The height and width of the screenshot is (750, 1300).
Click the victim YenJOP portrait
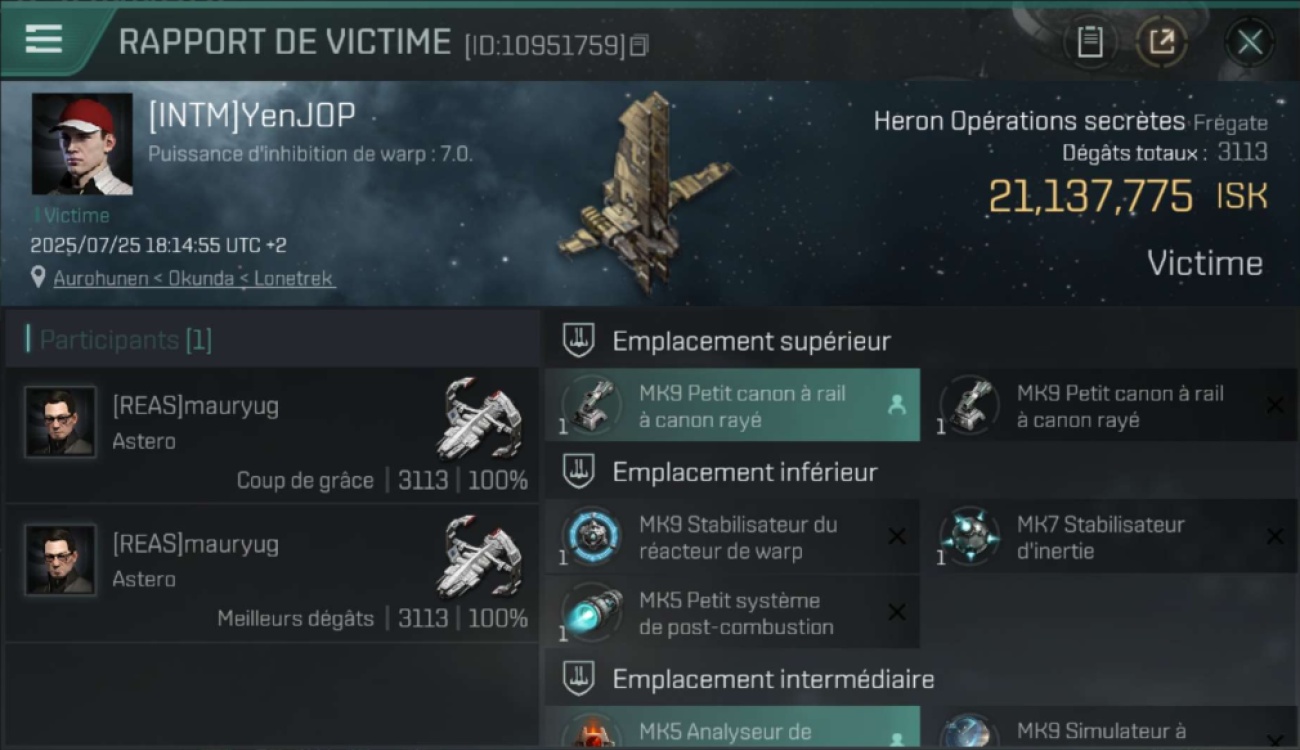pyautogui.click(x=82, y=144)
